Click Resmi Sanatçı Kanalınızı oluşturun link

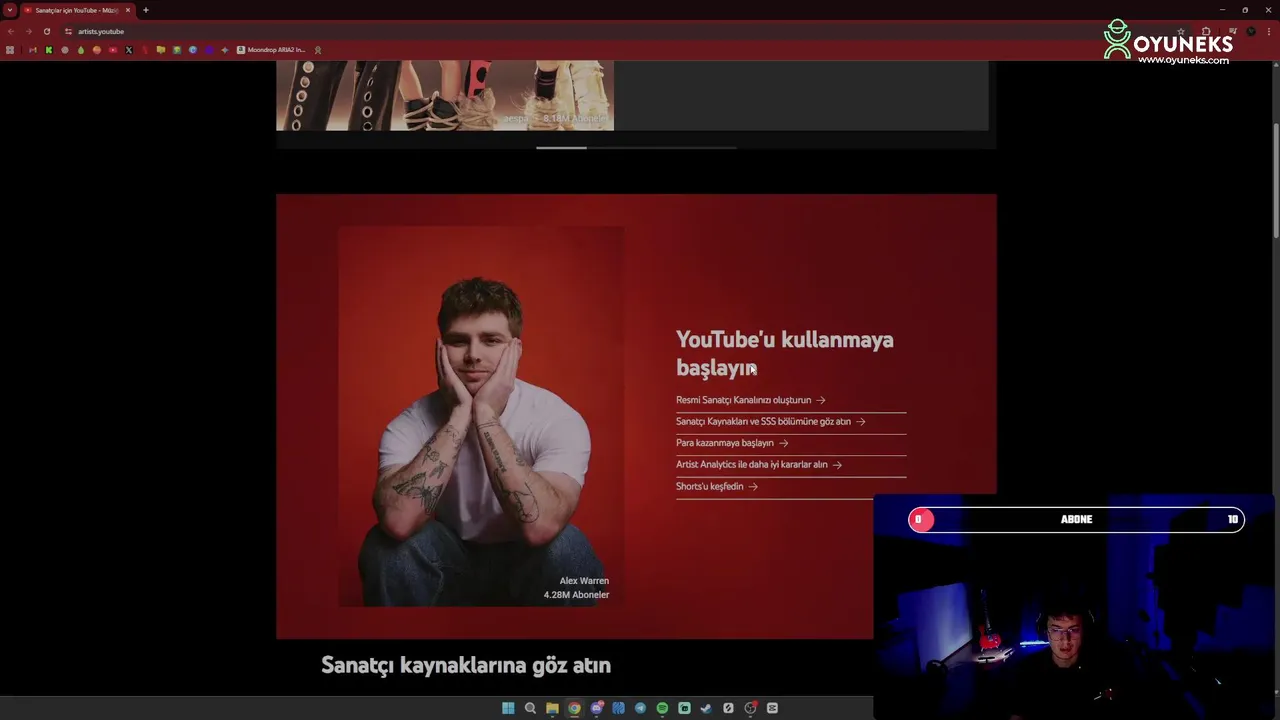(x=750, y=400)
